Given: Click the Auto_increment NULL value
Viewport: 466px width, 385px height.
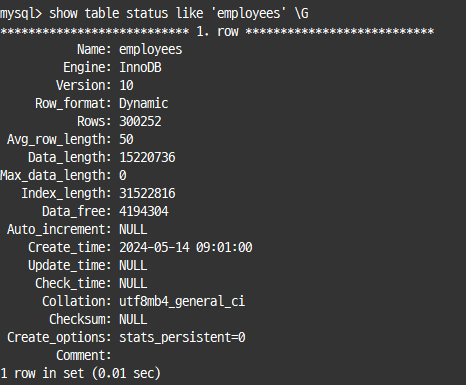Looking at the screenshot, I should (x=133, y=230).
